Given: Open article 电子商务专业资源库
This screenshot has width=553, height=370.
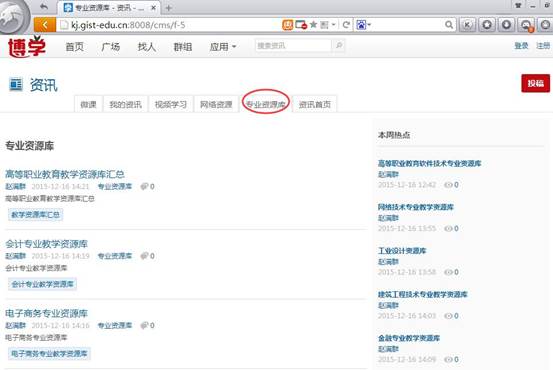Looking at the screenshot, I should (x=46, y=313).
